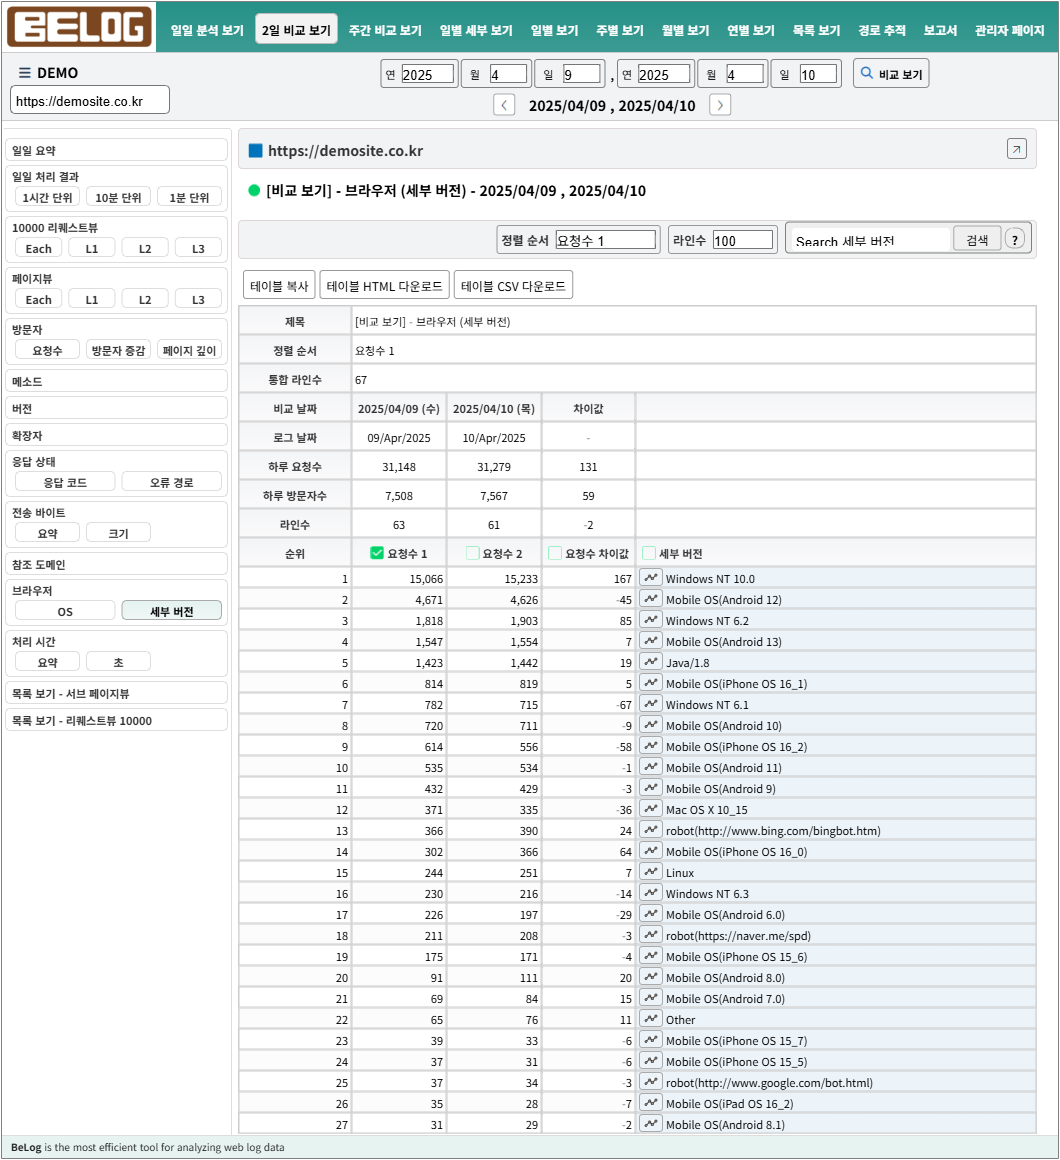This screenshot has height=1160, width=1060.
Task: Open trend chart for Java/1.8
Action: 650,662
